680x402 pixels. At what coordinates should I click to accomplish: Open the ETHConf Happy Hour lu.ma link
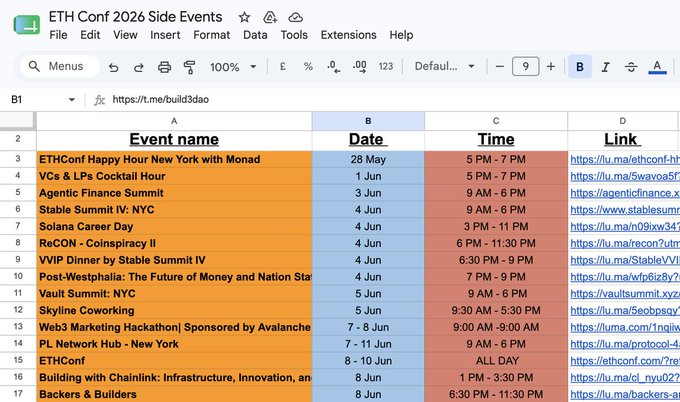coord(624,160)
